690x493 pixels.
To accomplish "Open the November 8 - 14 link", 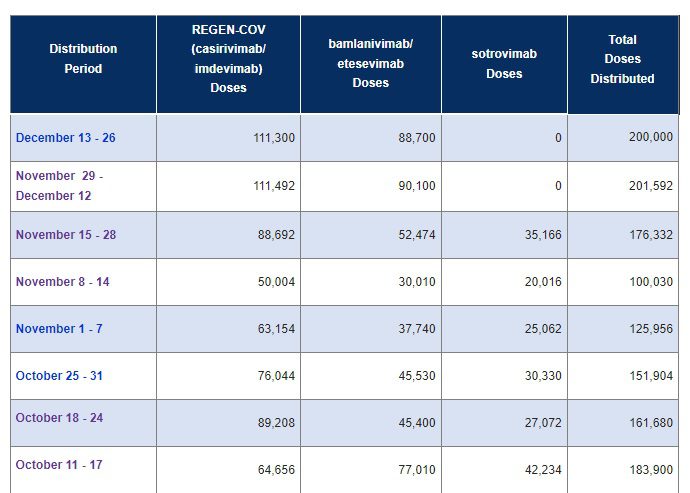I will point(62,282).
